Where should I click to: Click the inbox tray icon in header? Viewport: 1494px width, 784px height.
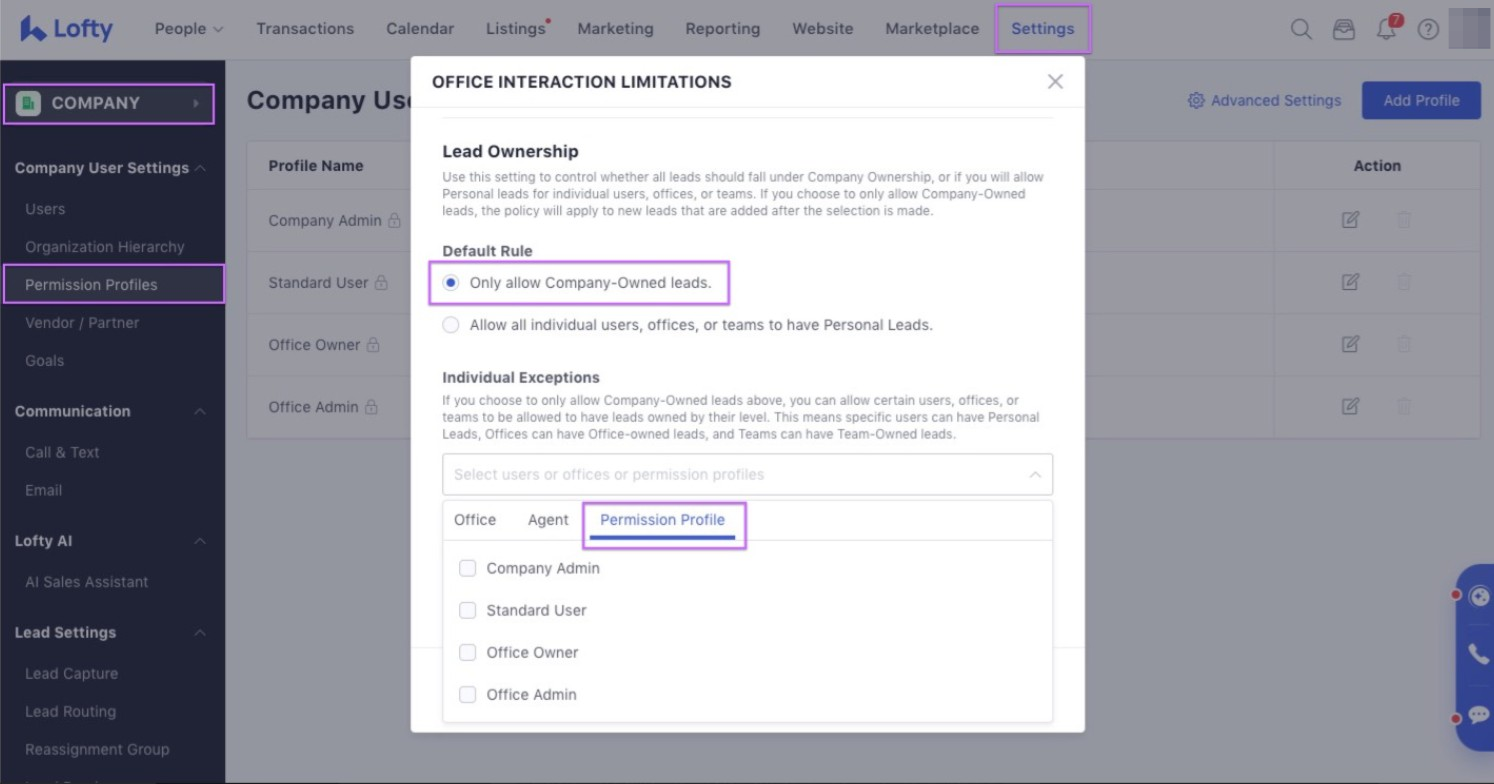tap(1344, 29)
